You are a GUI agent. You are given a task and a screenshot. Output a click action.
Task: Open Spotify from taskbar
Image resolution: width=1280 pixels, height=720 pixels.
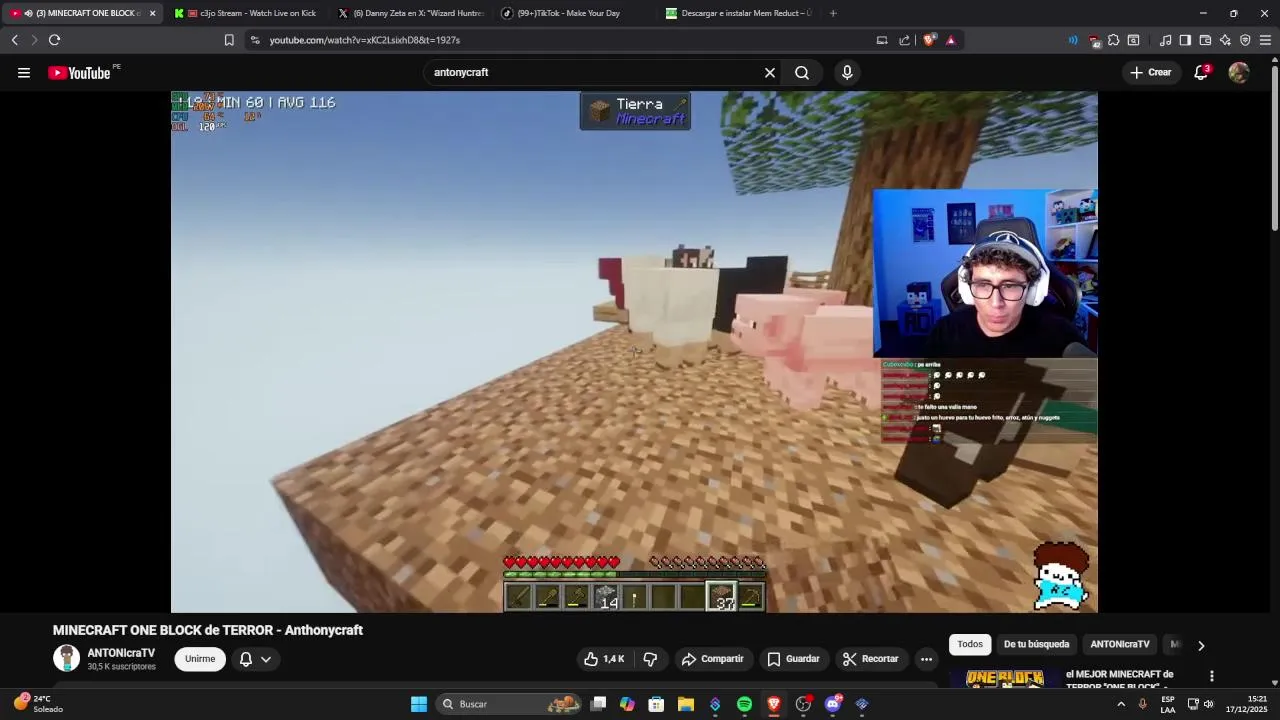[744, 704]
